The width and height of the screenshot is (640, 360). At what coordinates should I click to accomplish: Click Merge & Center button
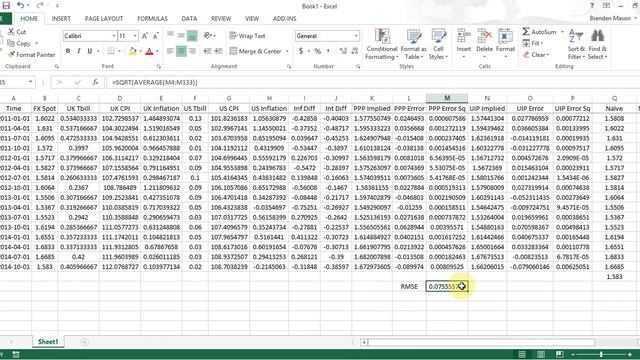click(256, 51)
